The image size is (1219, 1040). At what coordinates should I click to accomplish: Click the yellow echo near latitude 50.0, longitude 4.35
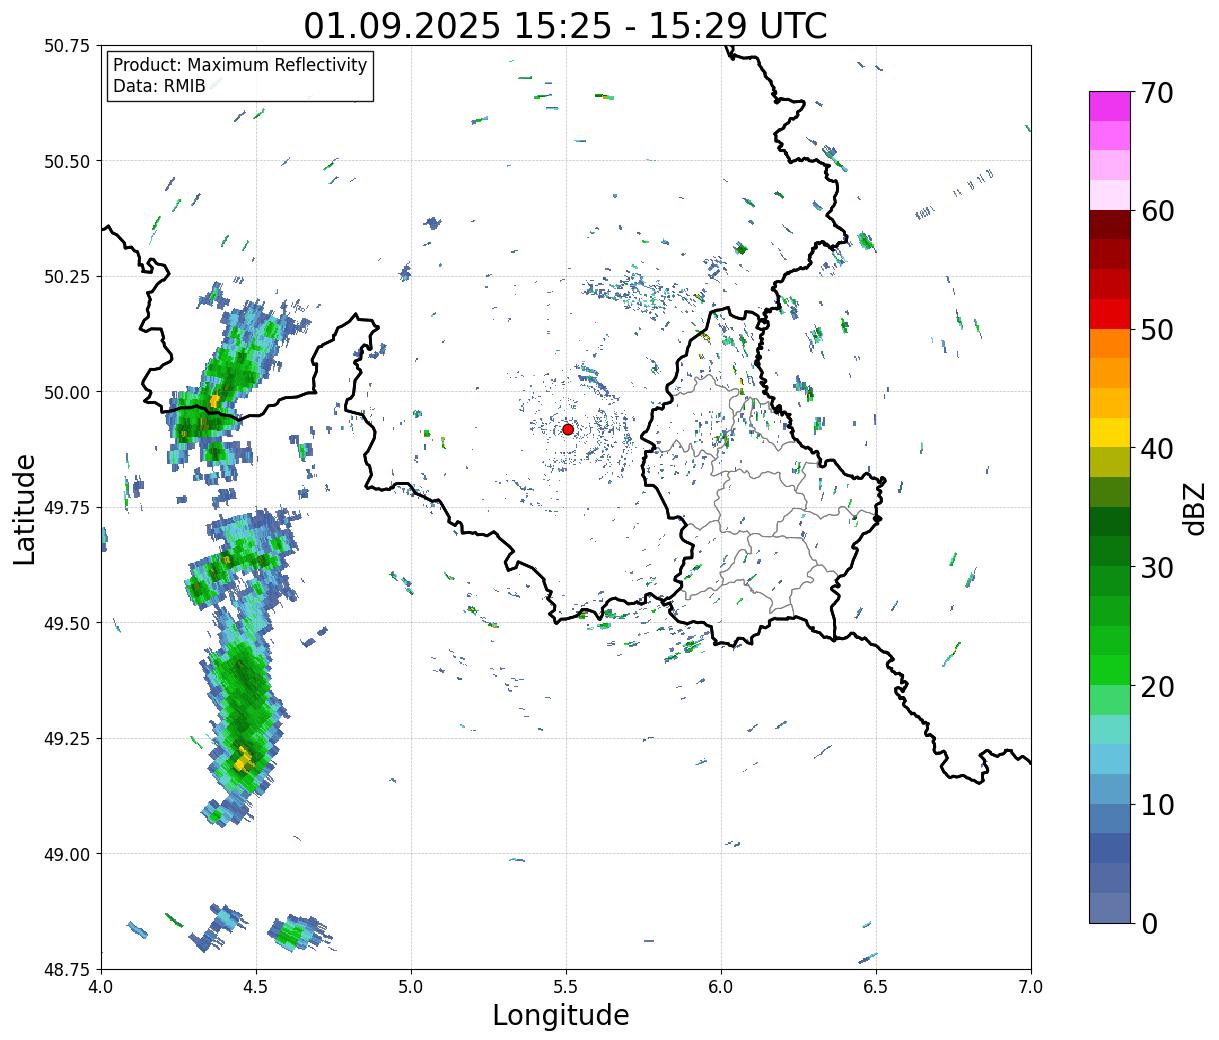(214, 401)
